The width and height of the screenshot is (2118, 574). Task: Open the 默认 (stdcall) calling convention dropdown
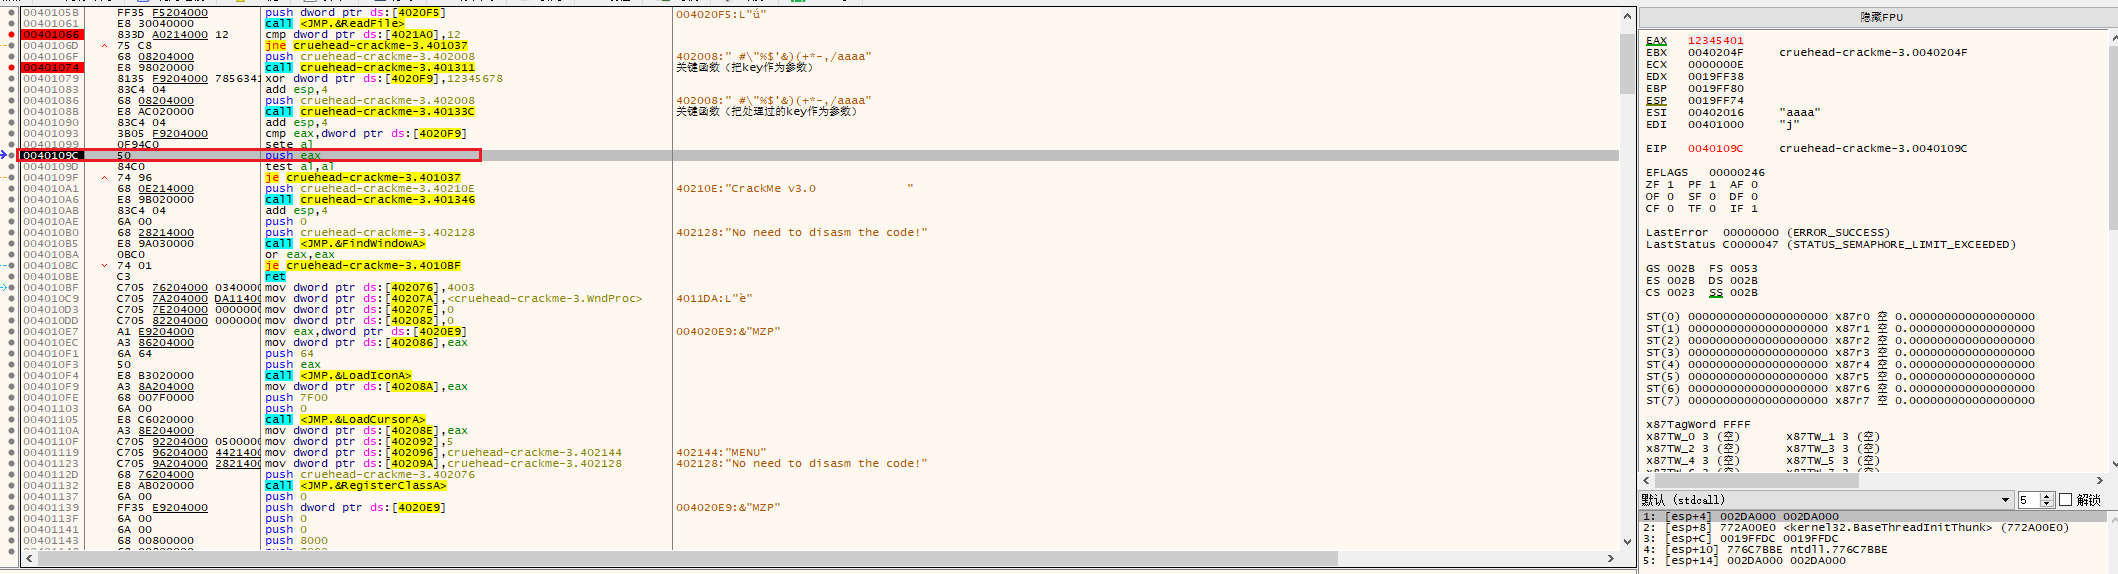[1826, 500]
